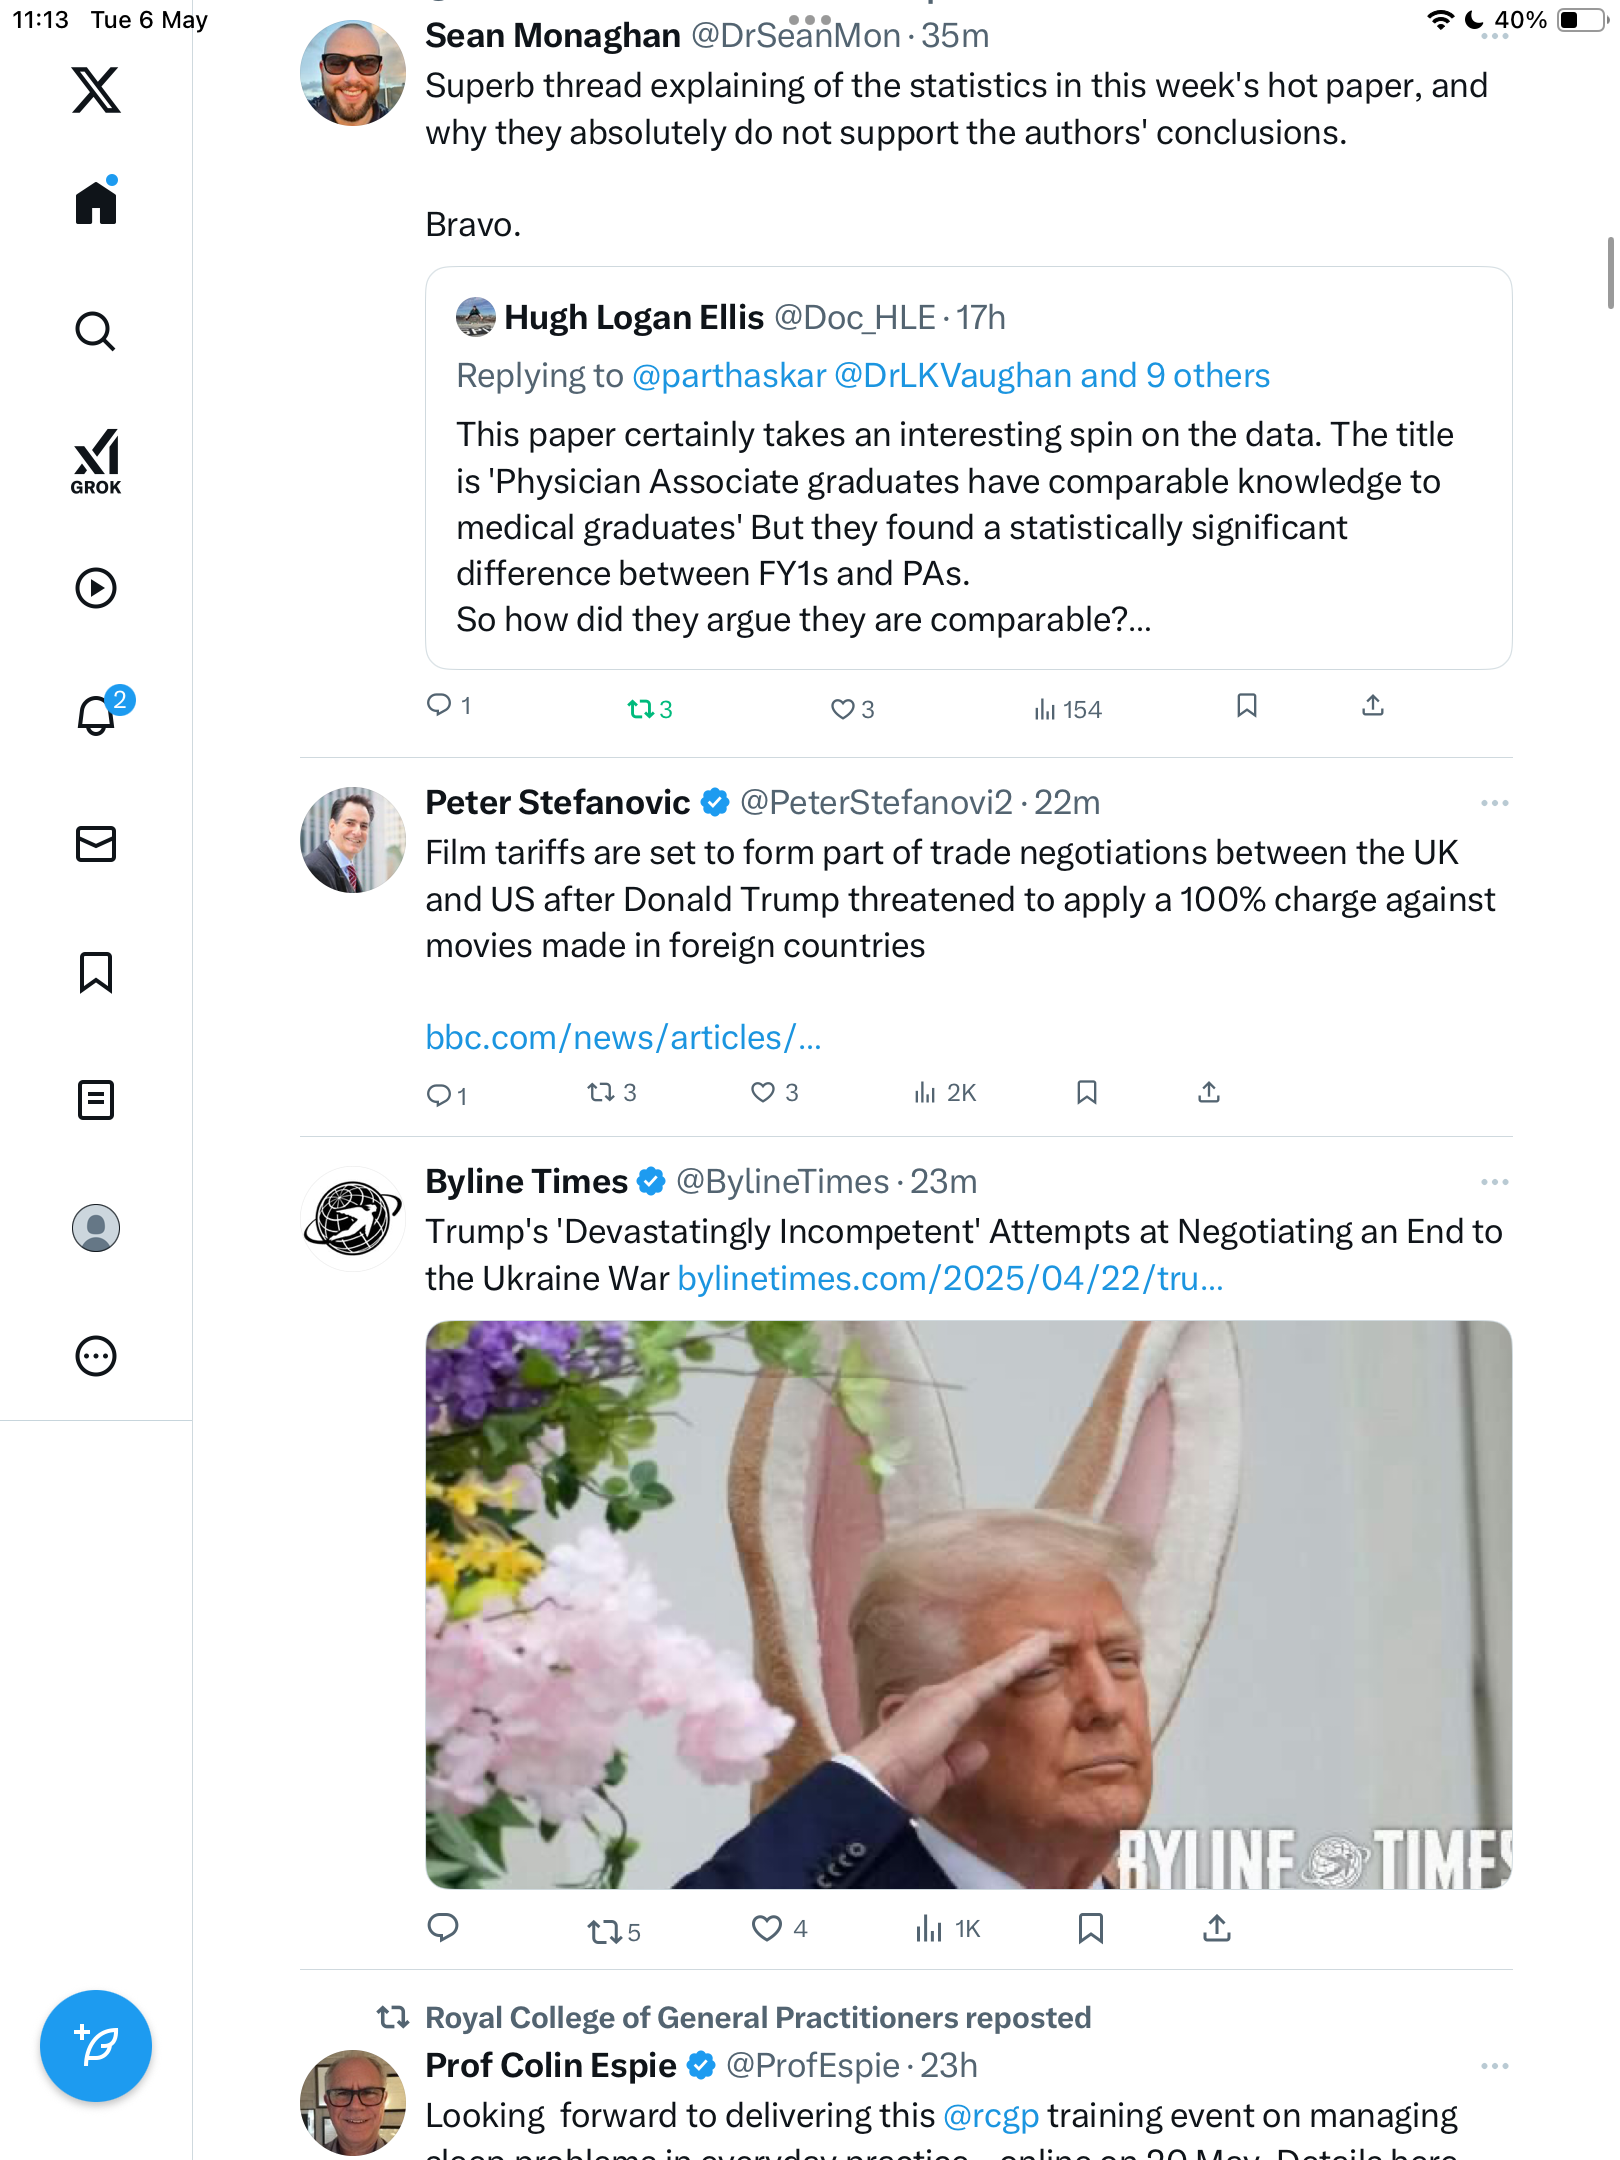Open the search page via magnifier icon
1620x2160 pixels.
click(96, 331)
